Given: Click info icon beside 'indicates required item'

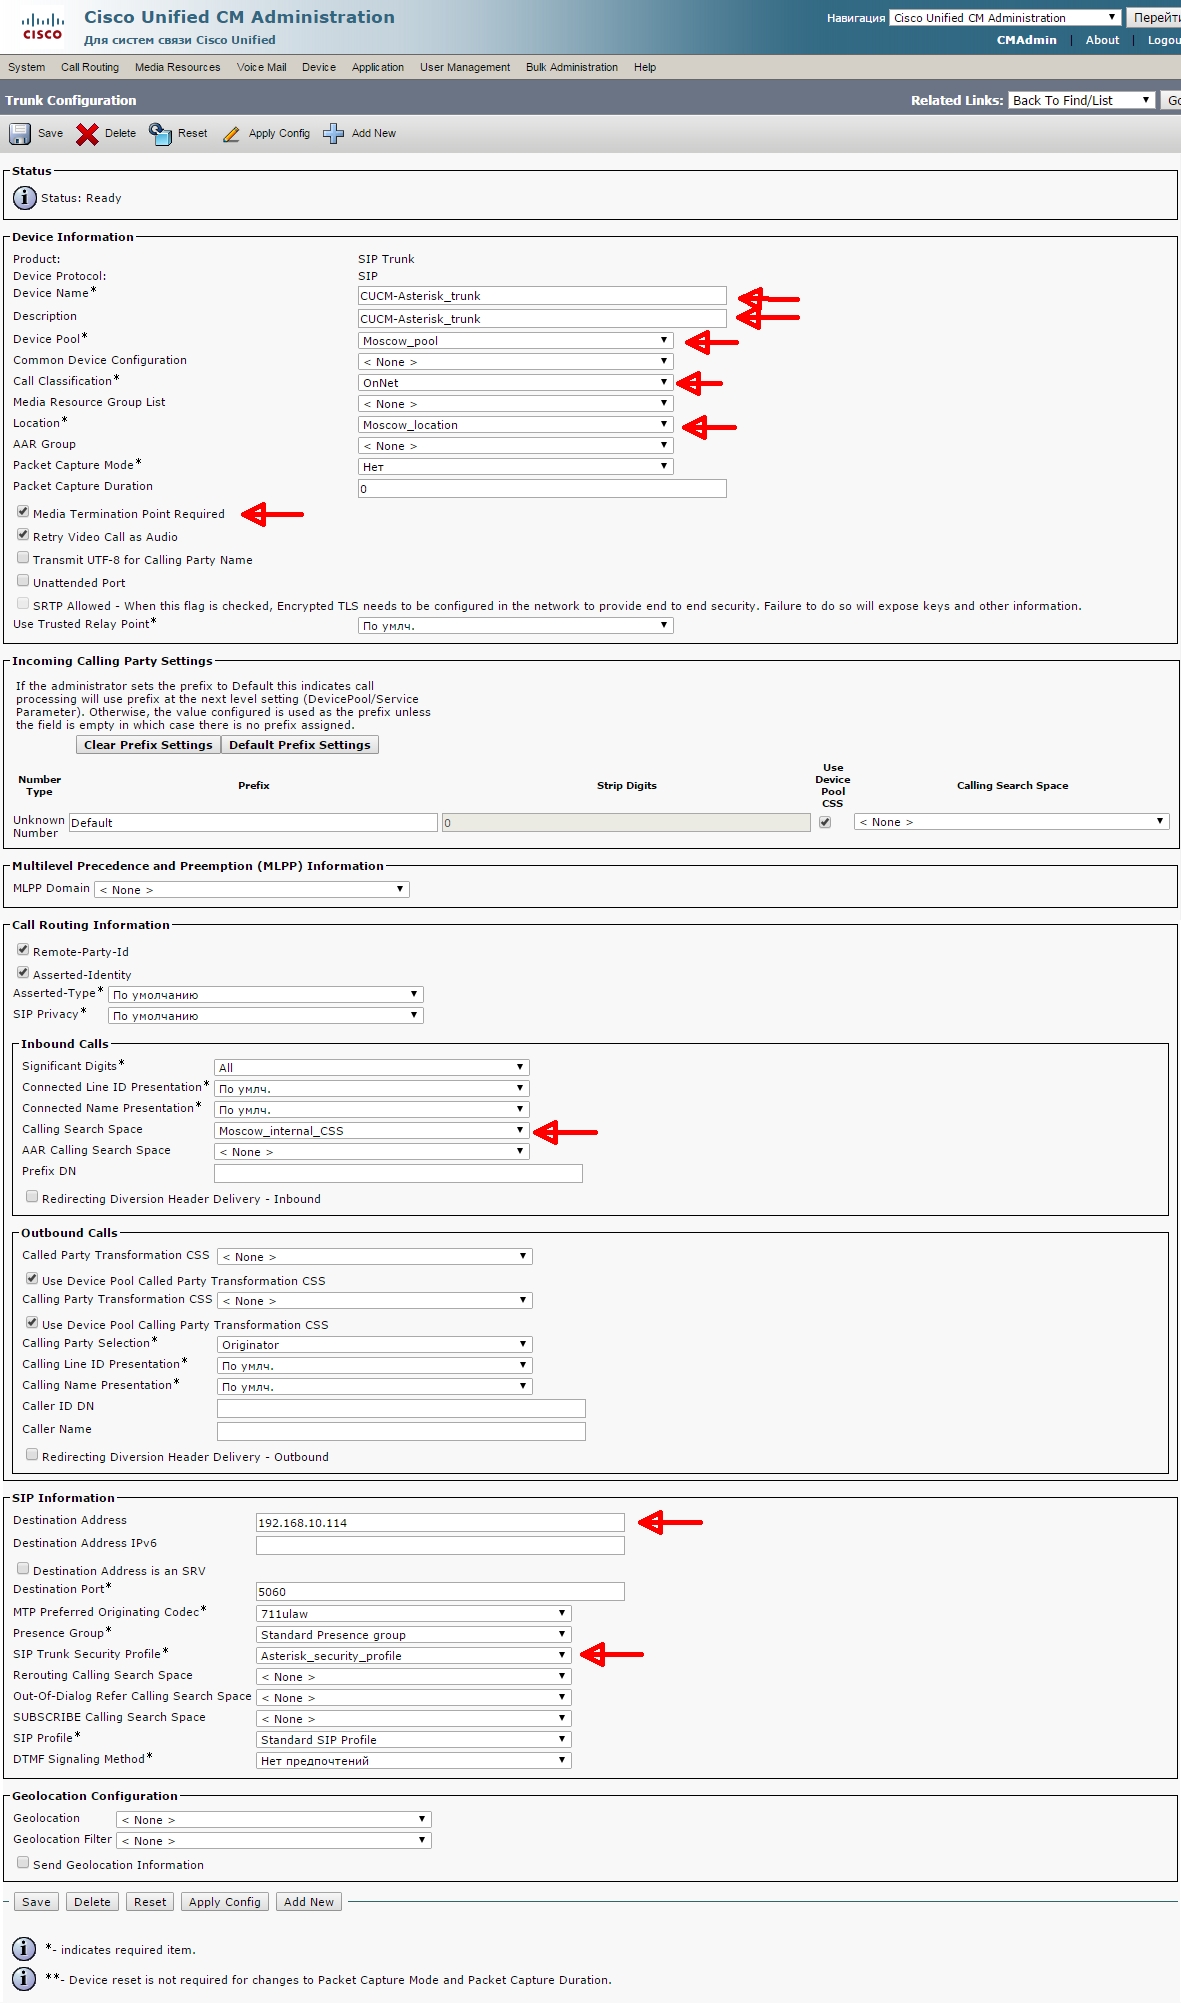Looking at the screenshot, I should coord(24,1949).
